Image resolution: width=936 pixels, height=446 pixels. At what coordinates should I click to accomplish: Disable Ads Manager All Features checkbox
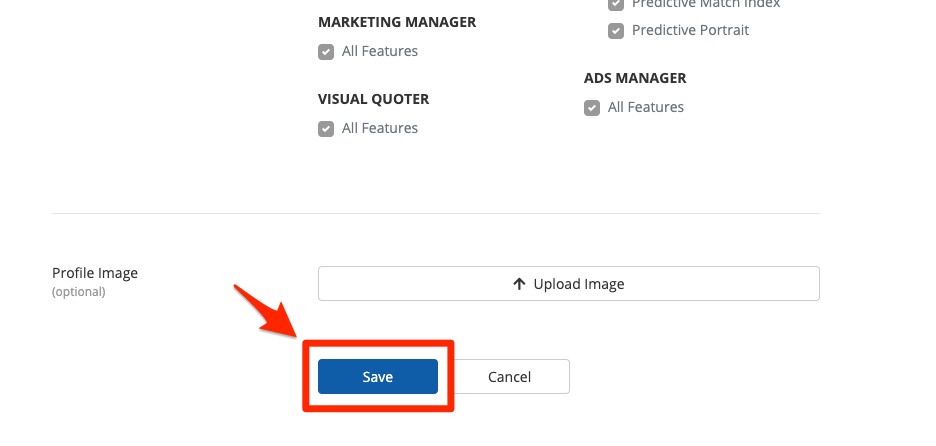(592, 108)
